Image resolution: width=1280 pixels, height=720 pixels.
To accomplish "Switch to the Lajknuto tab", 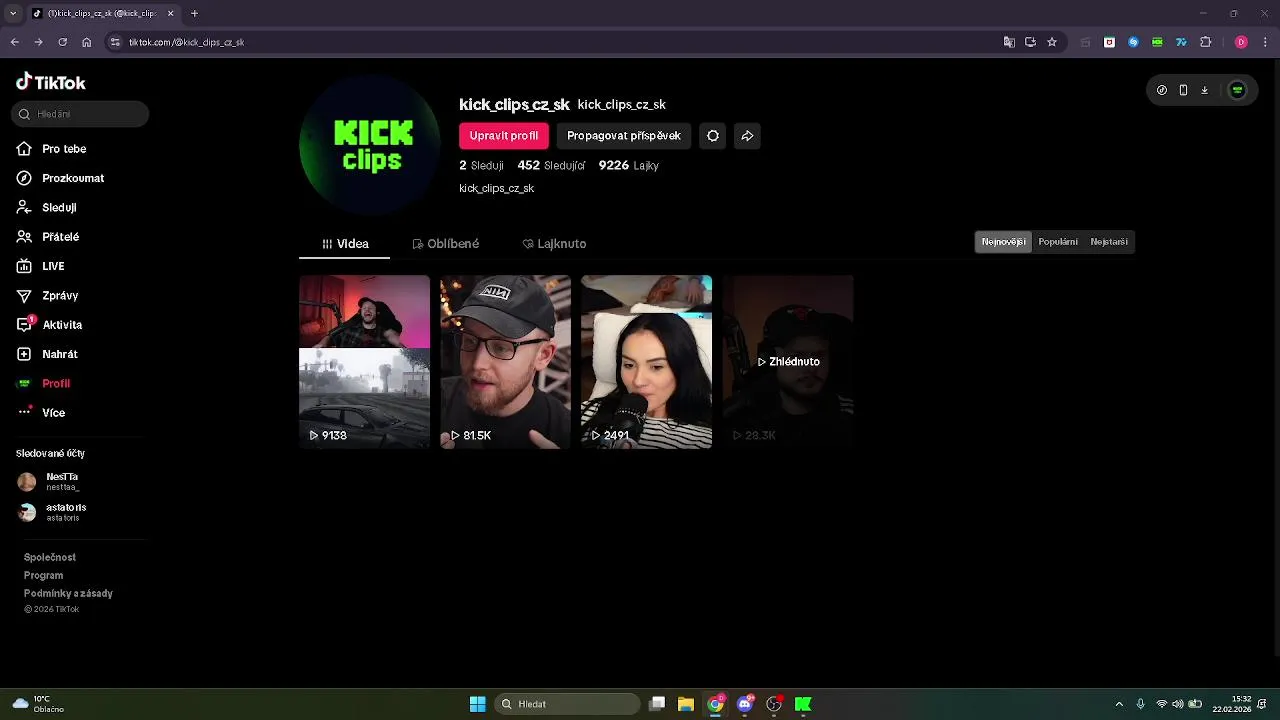I will pos(554,244).
